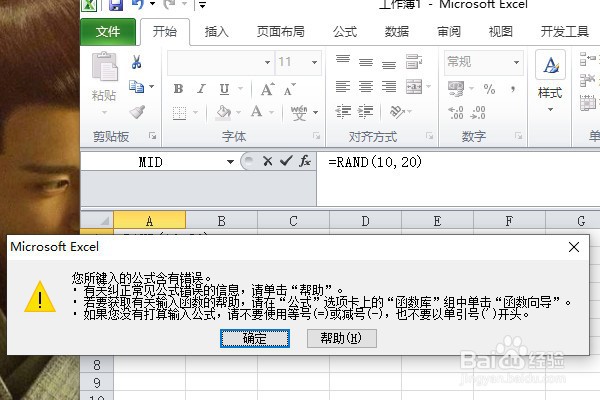
Task: Switch to the 公式 (Formulas) tab
Action: [x=345, y=31]
